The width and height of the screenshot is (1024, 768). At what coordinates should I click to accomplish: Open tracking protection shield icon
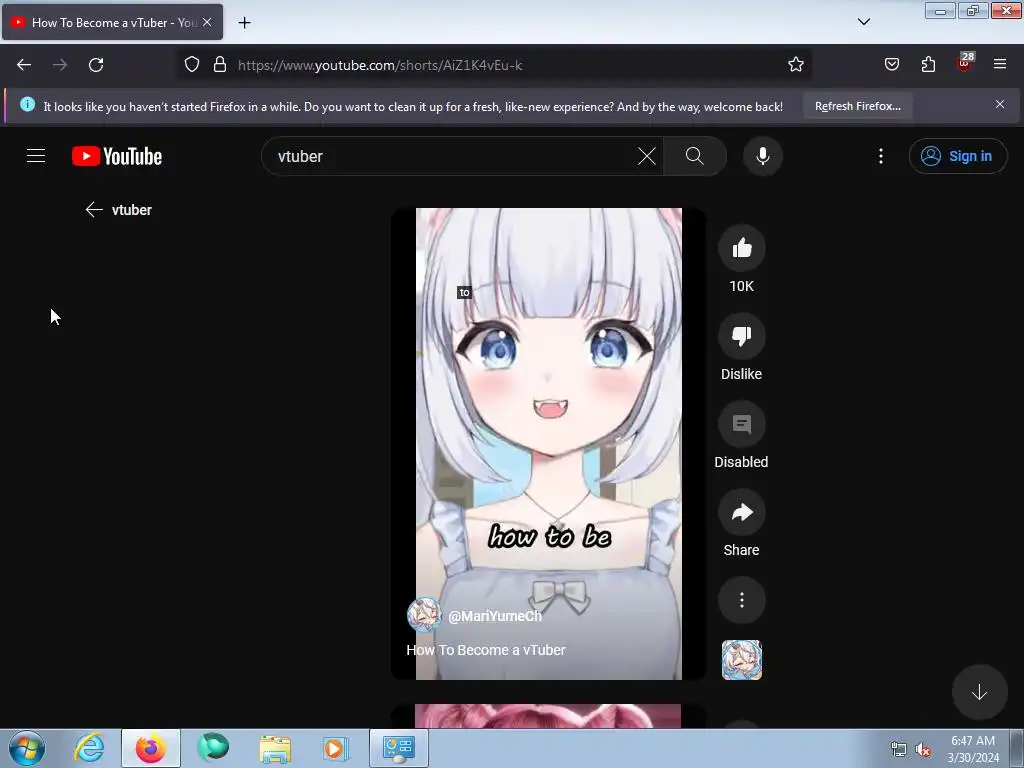pos(191,65)
